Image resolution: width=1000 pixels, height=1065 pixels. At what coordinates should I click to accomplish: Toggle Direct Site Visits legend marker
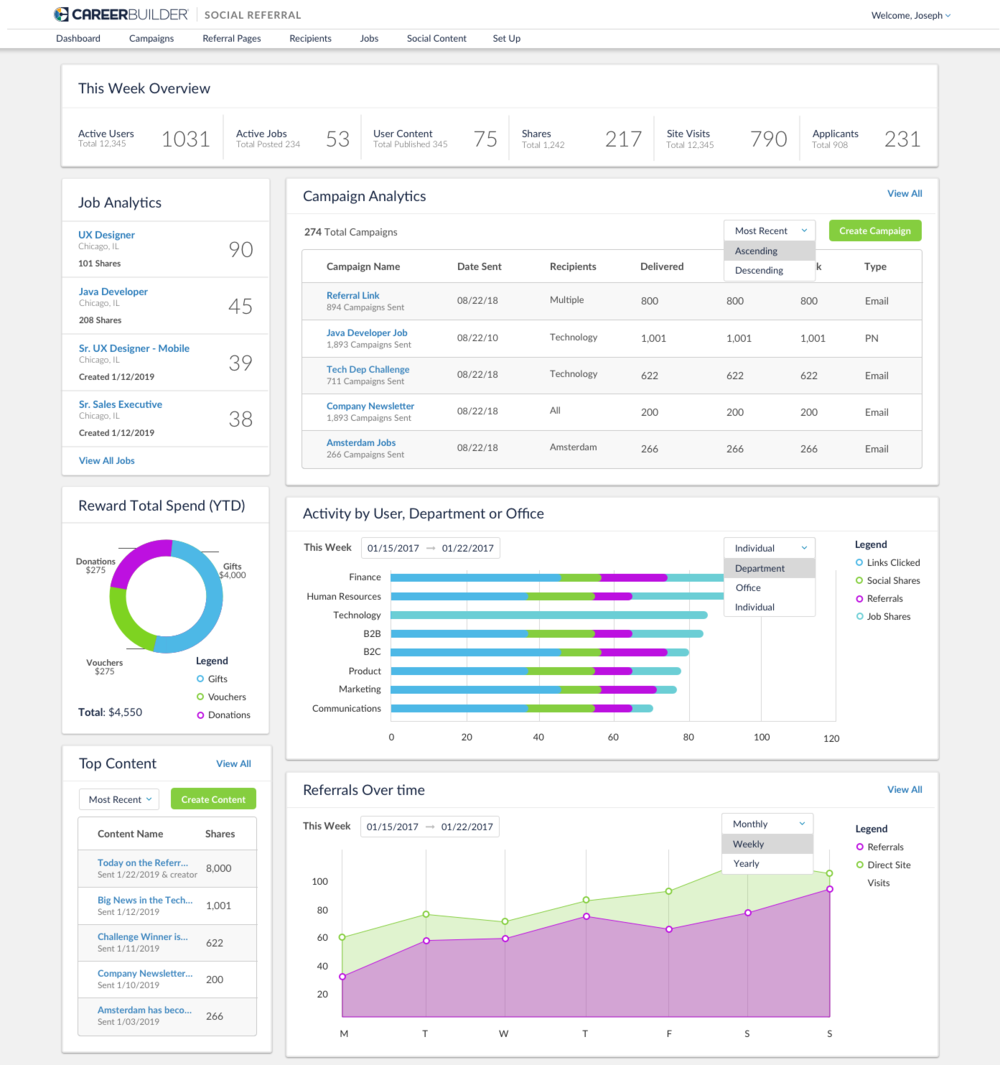click(x=860, y=865)
